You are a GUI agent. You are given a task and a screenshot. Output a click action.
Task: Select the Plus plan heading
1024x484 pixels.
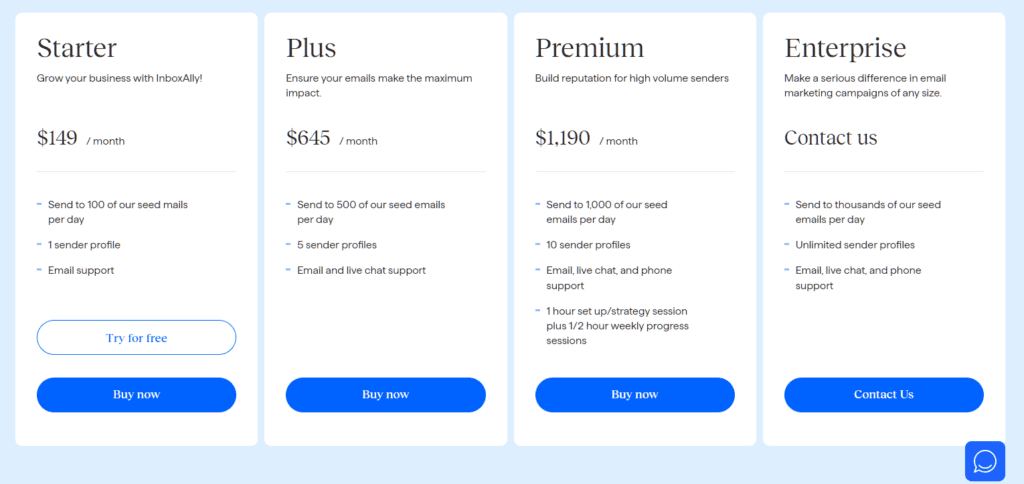point(312,48)
